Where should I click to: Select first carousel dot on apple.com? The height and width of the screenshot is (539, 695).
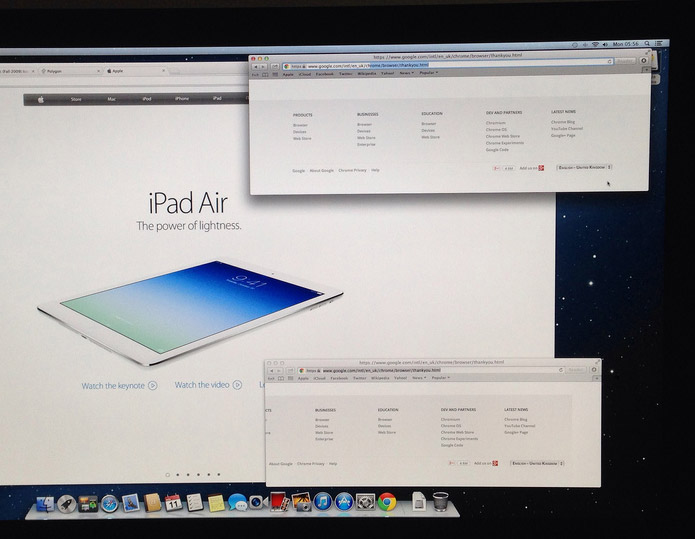click(168, 475)
